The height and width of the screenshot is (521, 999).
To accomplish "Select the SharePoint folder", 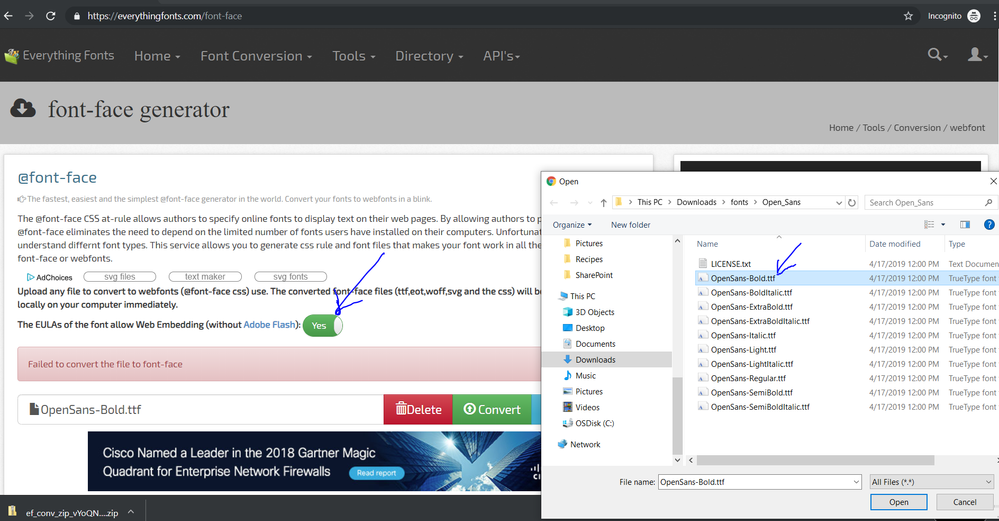I will coord(588,275).
